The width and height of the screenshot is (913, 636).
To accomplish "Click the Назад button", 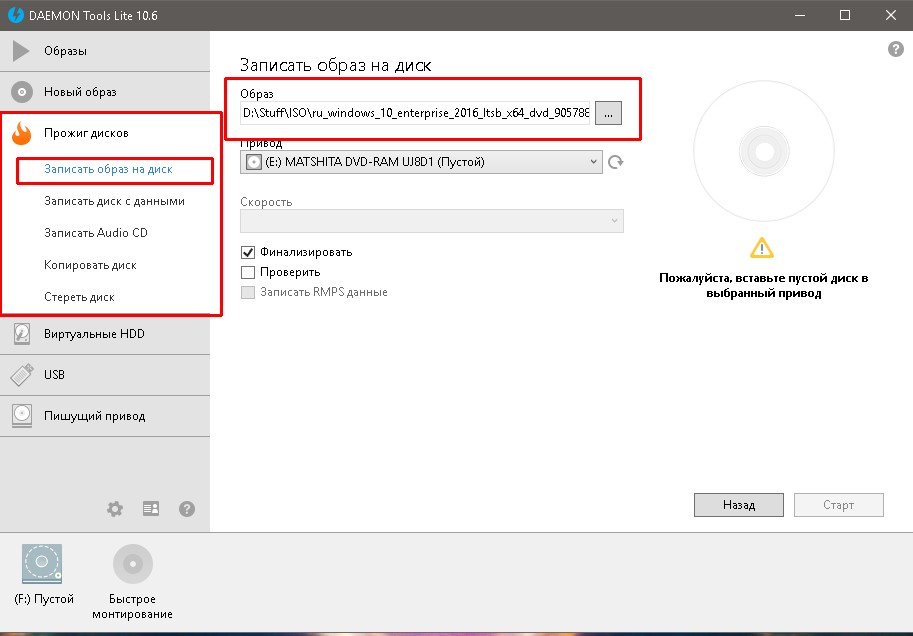I will (x=739, y=505).
